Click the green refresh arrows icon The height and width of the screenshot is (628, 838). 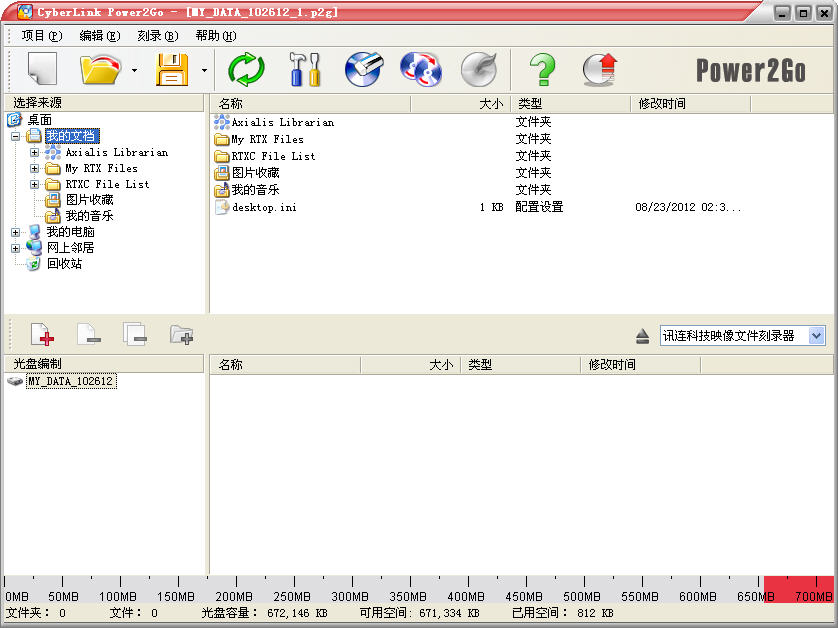[246, 70]
